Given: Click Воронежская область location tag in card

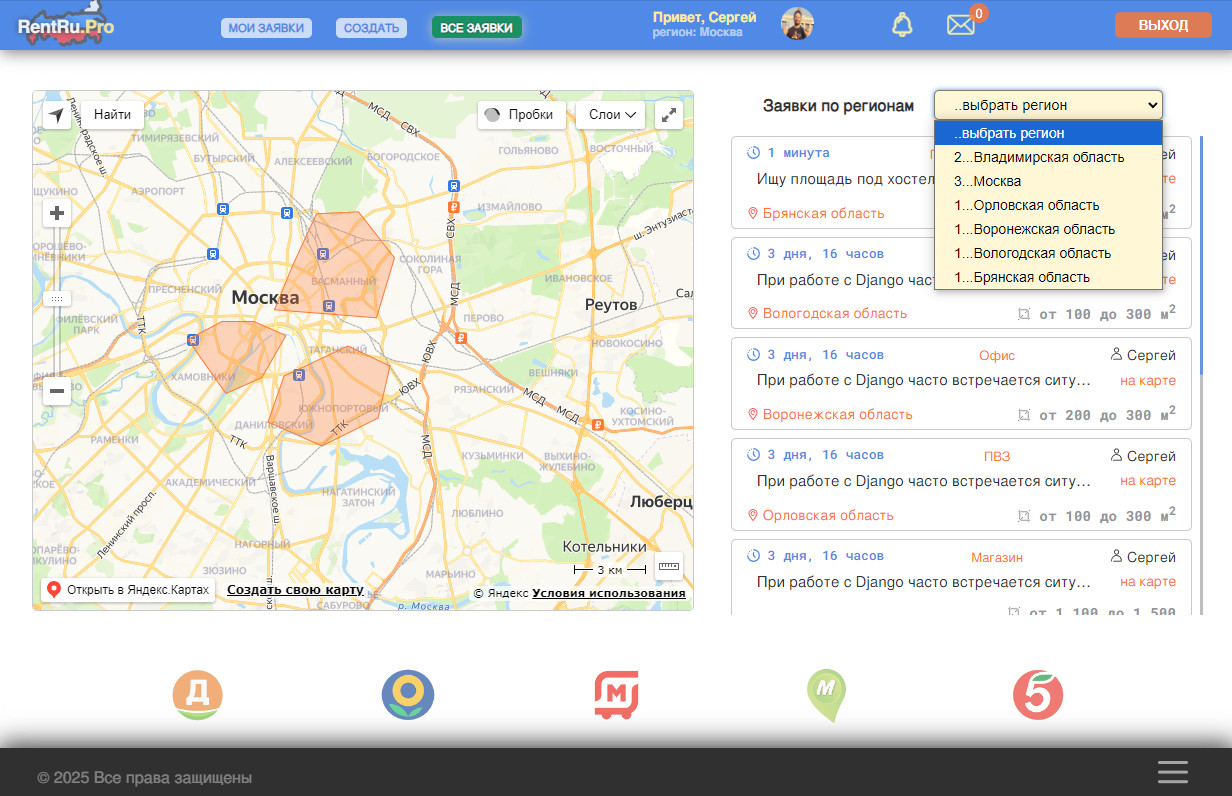Looking at the screenshot, I should click(830, 414).
